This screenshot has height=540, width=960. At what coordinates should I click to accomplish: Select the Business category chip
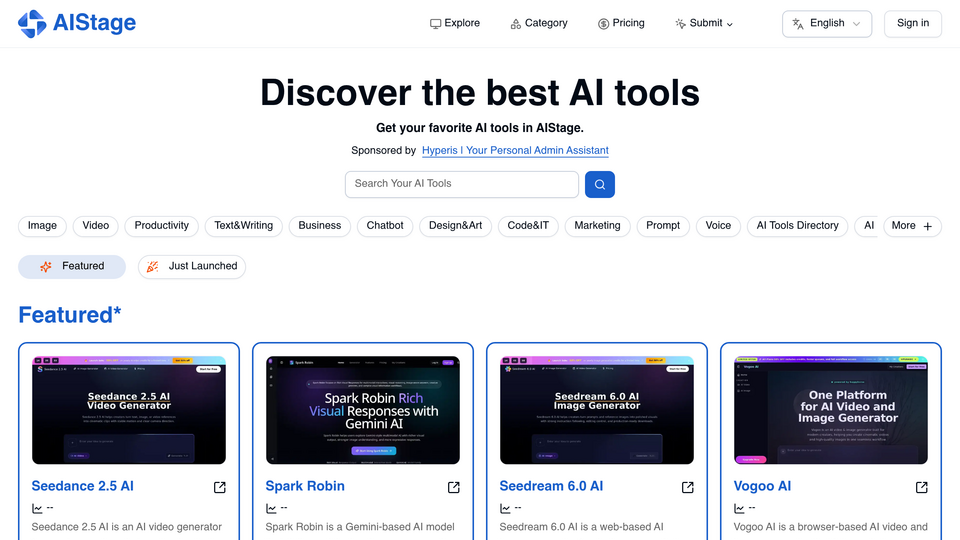(x=320, y=226)
